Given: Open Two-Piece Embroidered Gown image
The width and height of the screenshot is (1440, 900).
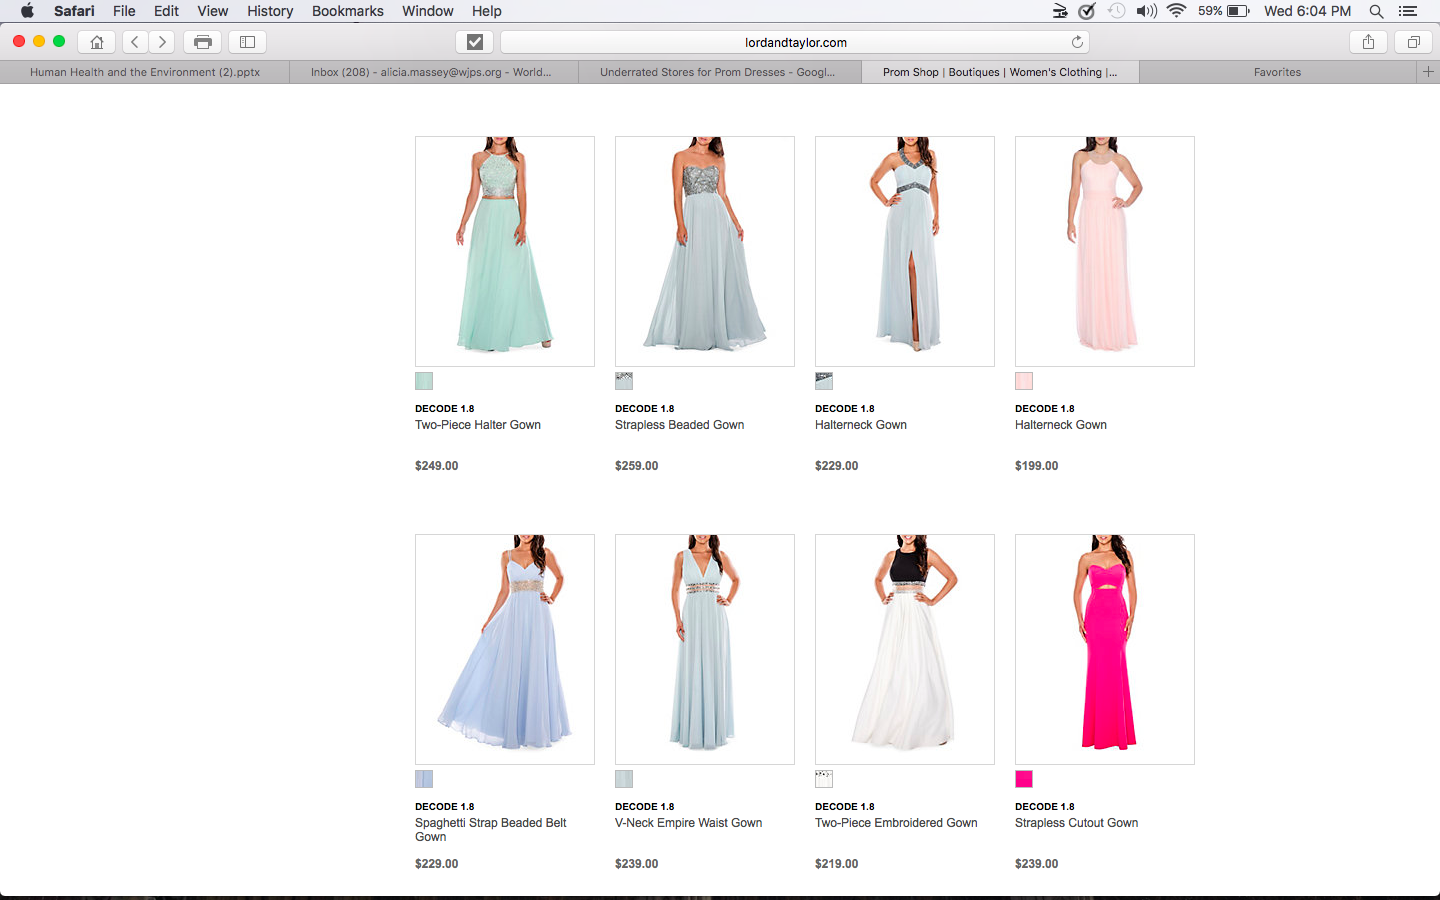Looking at the screenshot, I should tap(905, 649).
